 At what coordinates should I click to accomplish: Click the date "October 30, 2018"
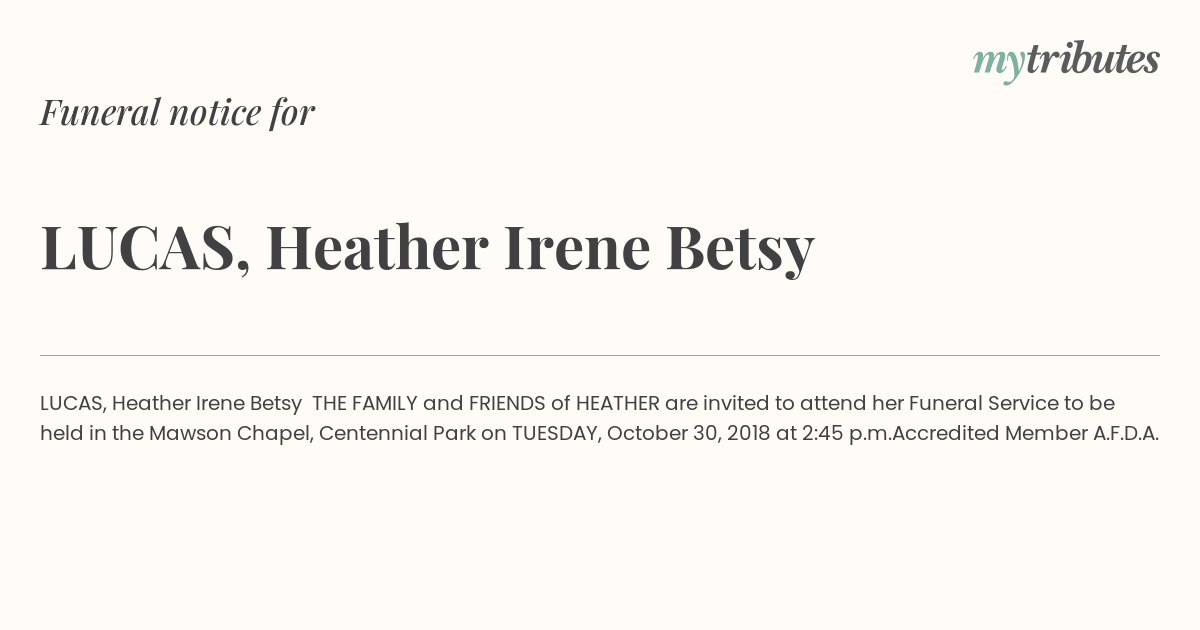tap(688, 434)
